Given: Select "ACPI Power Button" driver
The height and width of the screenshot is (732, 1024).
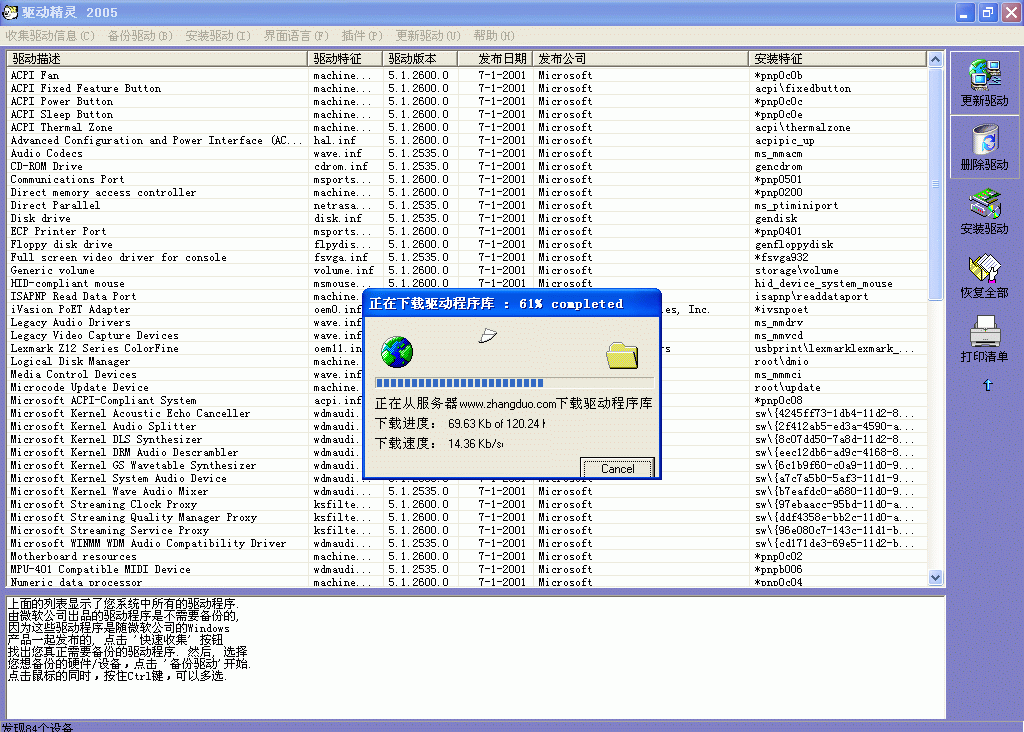Looking at the screenshot, I should tap(467, 101).
